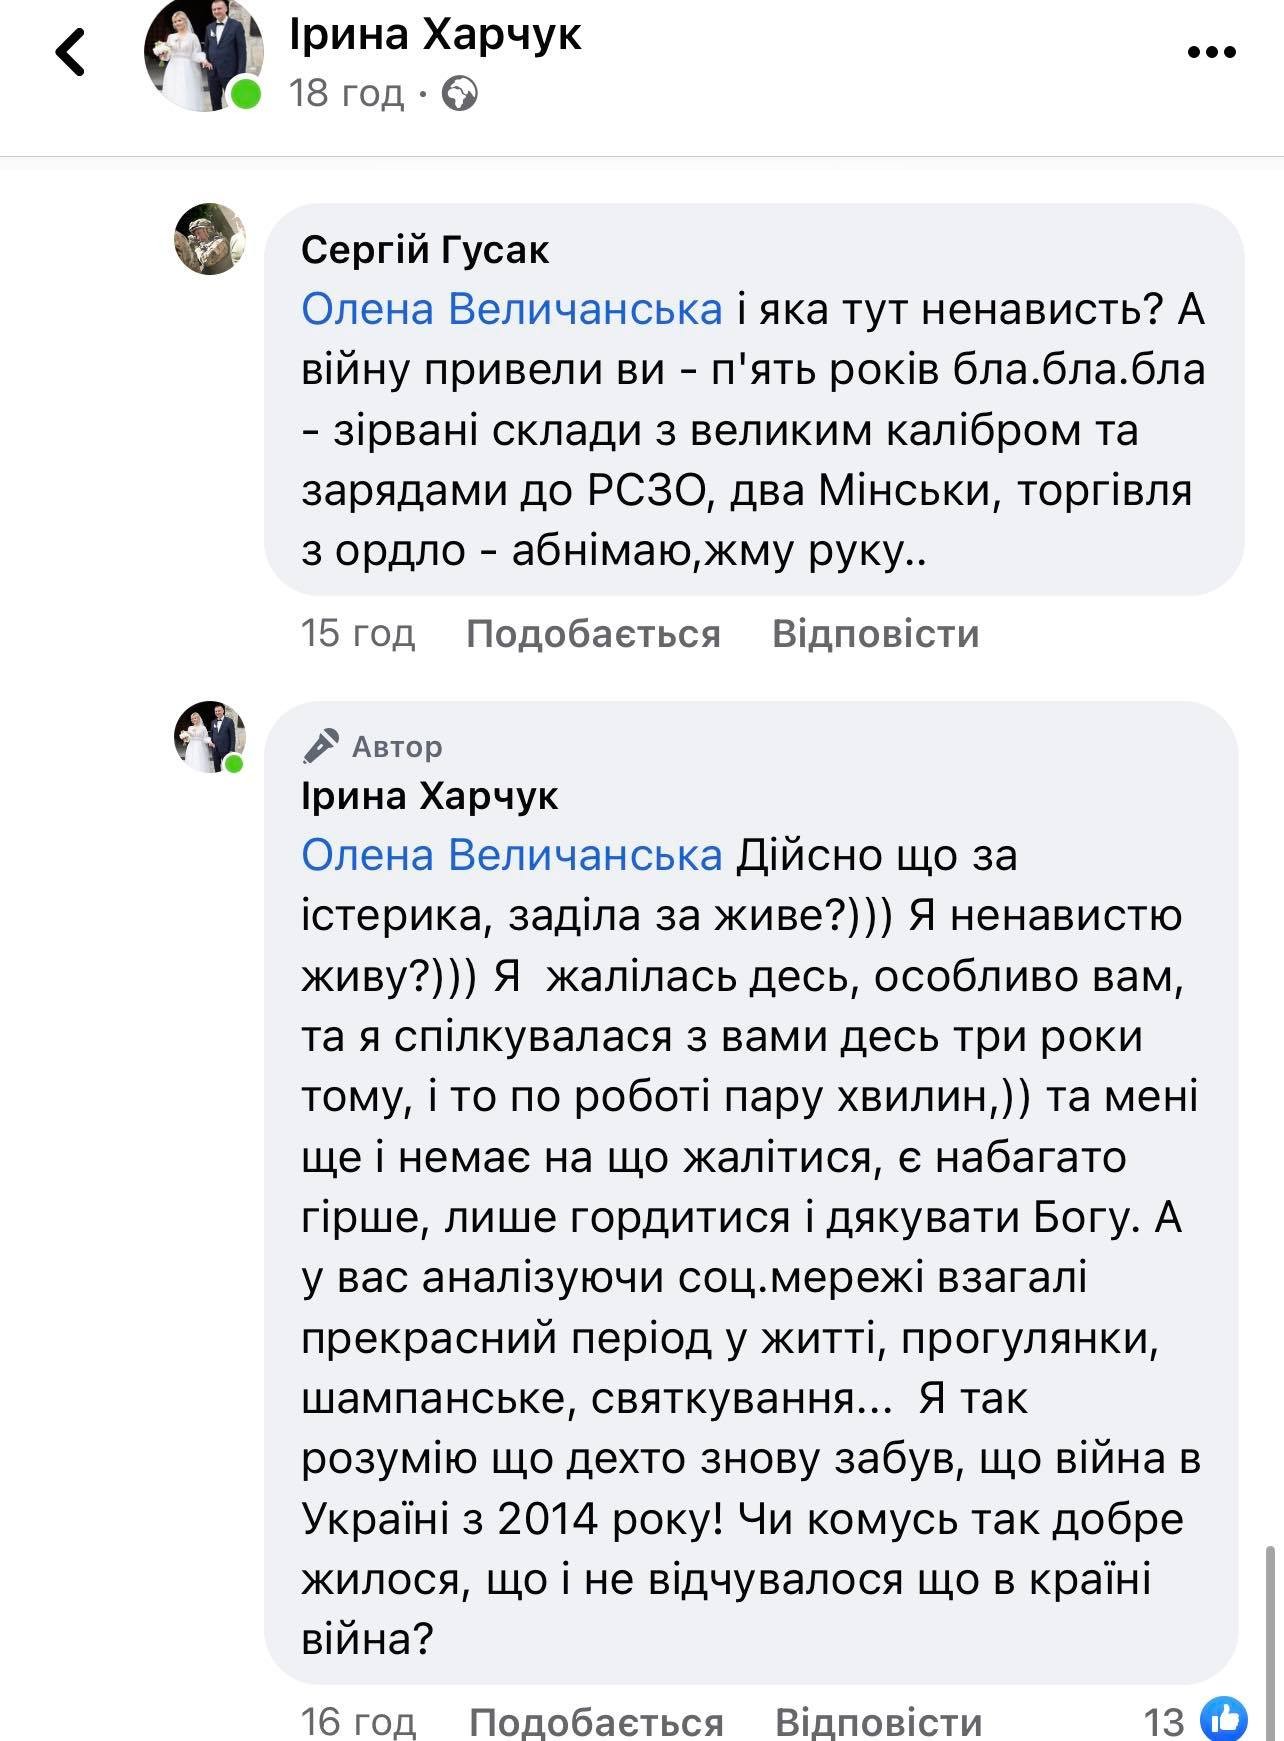Viewport: 1284px width, 1741px height.
Task: Tap the back arrow icon
Action: pos(70,52)
